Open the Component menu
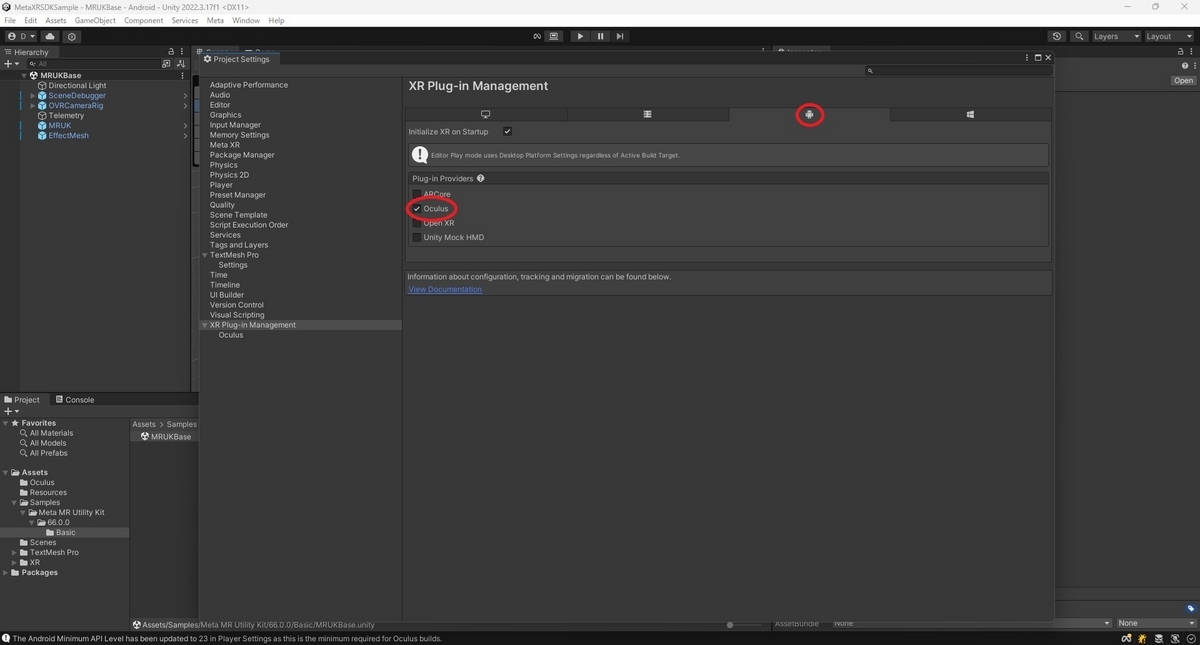Screen dimensions: 1200x645 click(143, 20)
